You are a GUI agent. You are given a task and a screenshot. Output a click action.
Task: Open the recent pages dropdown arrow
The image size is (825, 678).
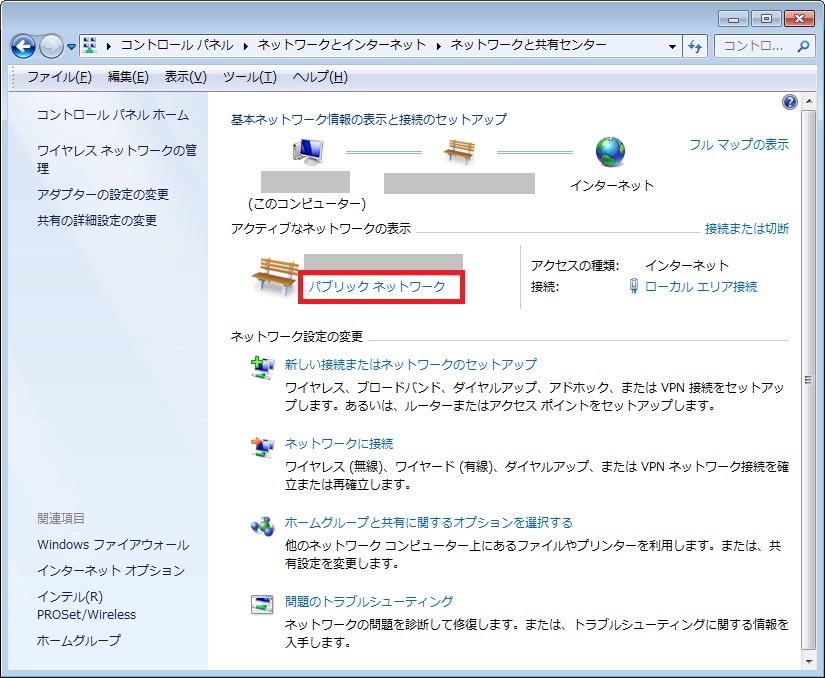[x=72, y=46]
